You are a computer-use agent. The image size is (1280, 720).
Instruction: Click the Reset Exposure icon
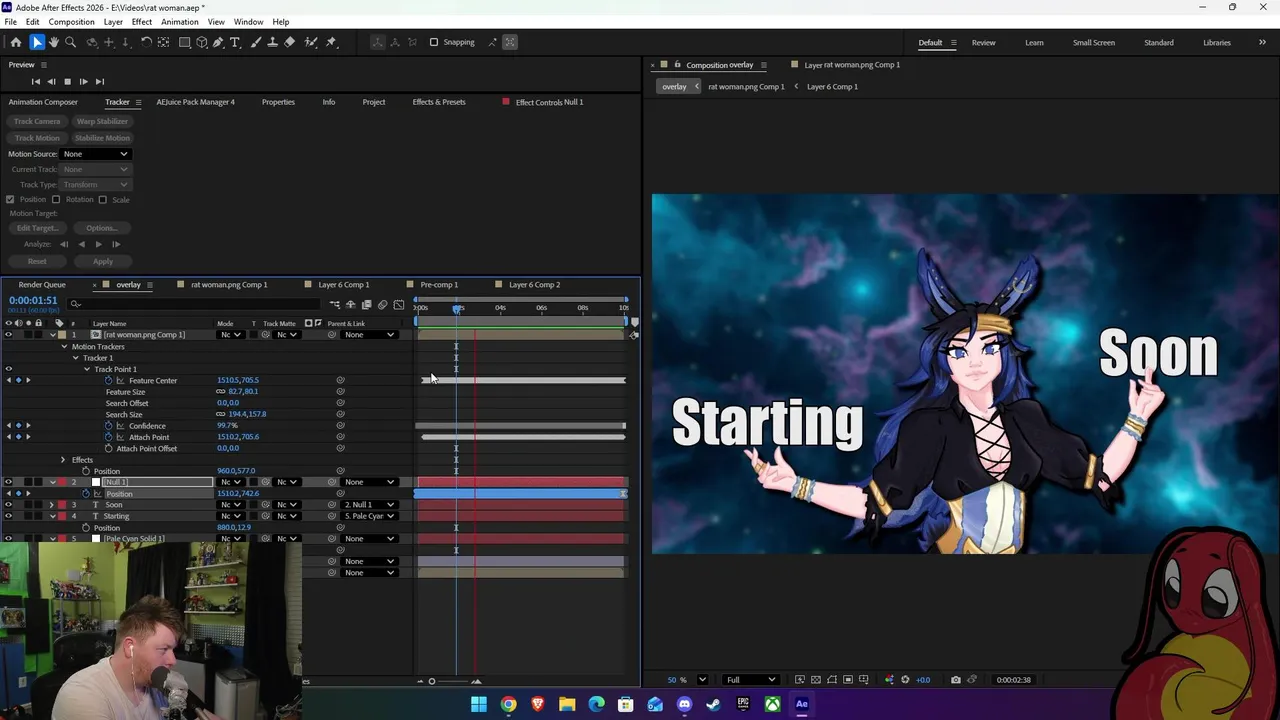906,680
